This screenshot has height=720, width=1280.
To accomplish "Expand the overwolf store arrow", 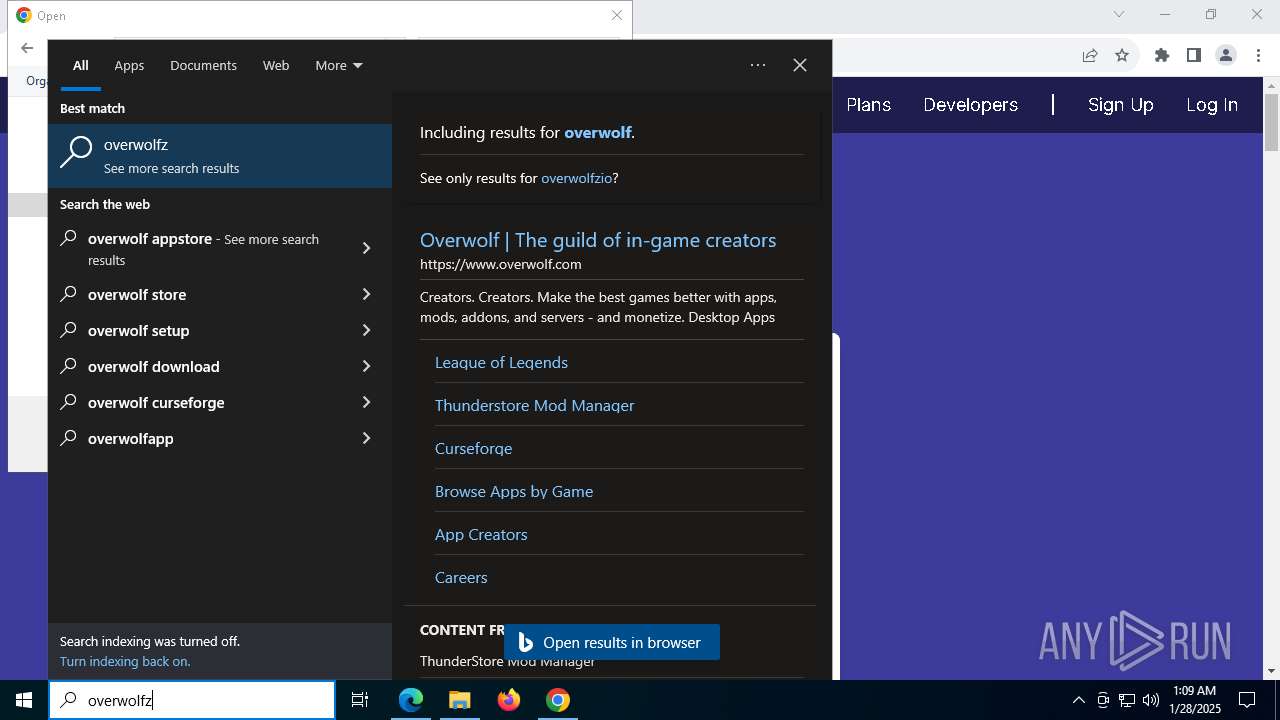I will (x=366, y=294).
